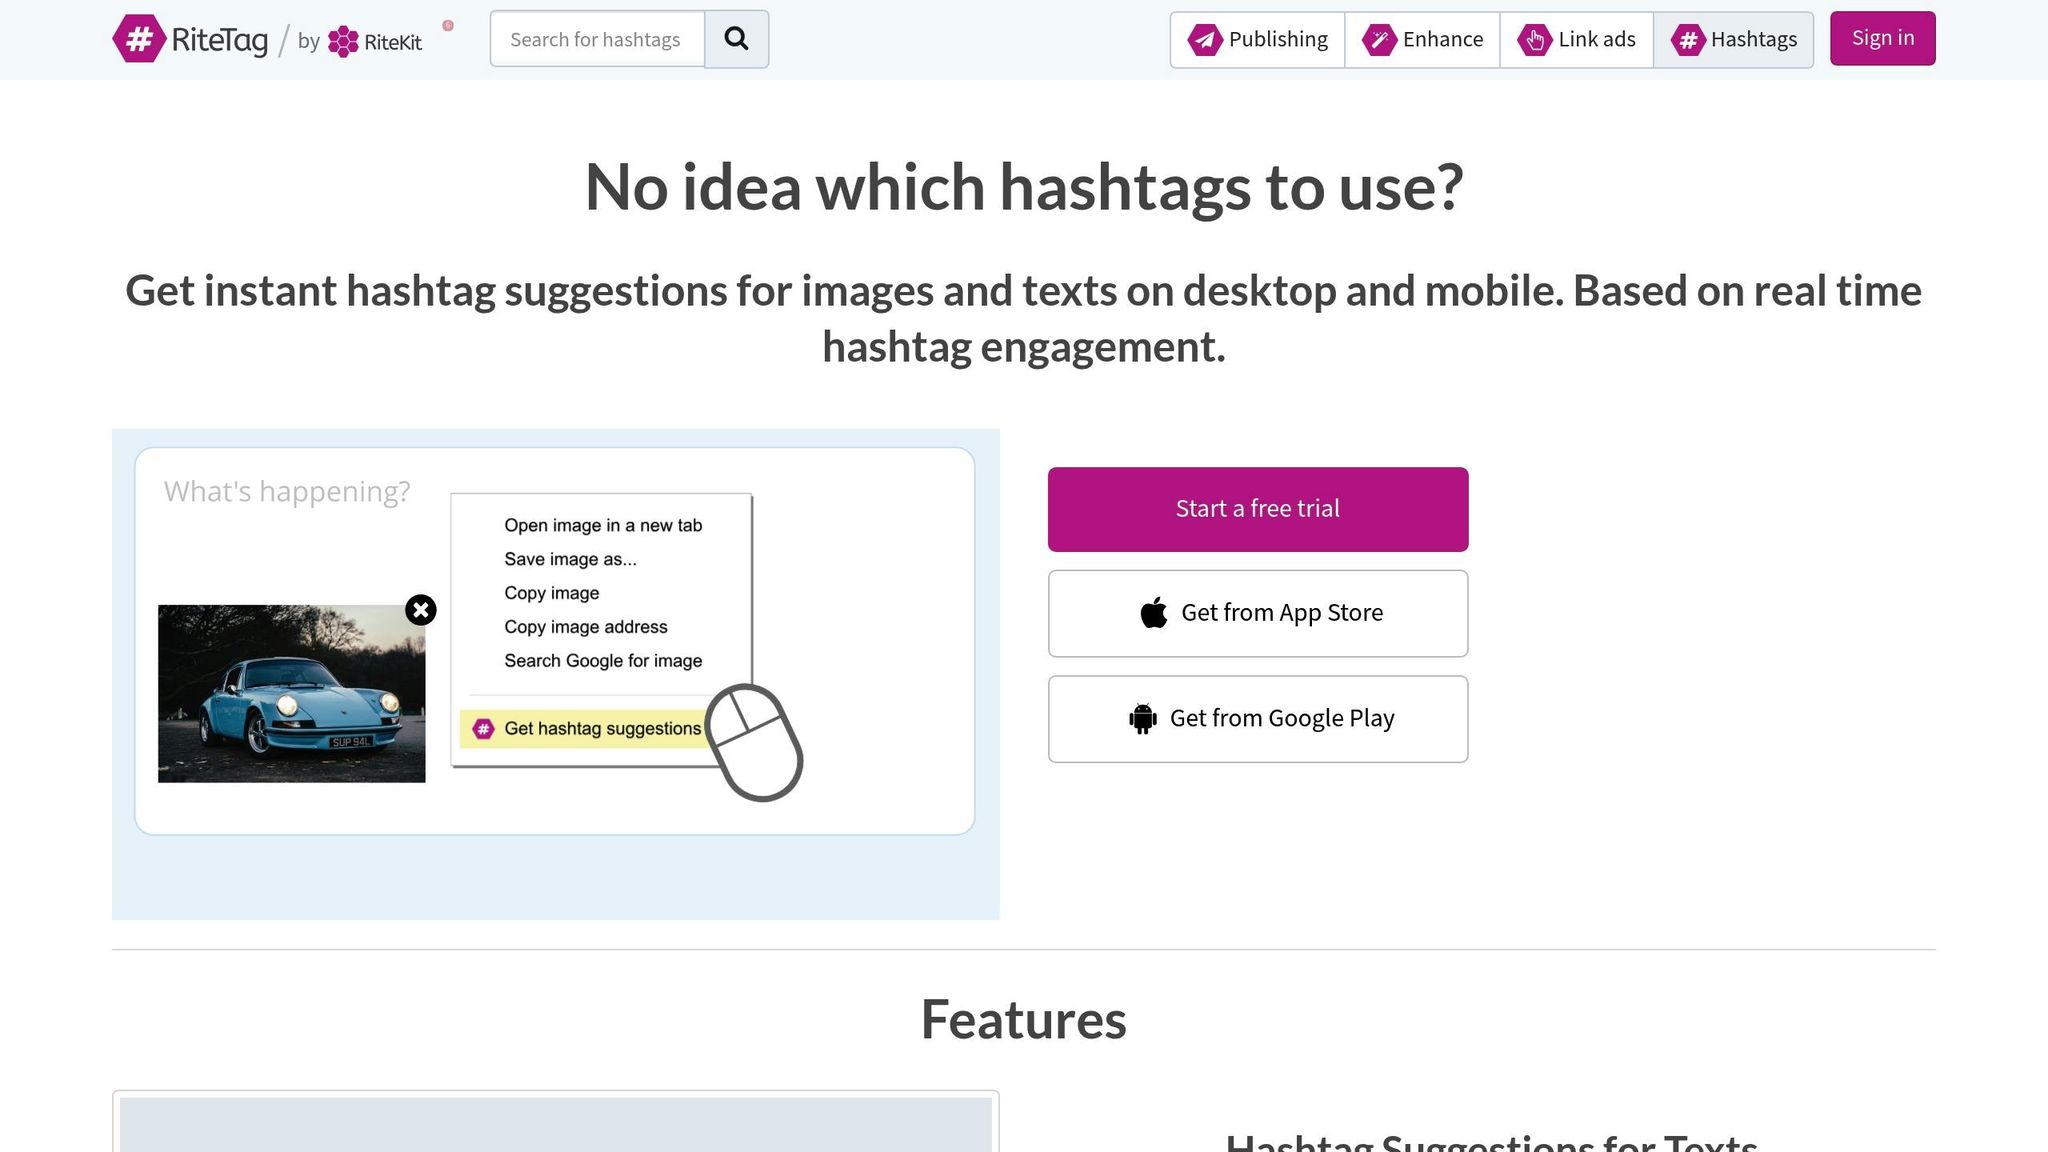The height and width of the screenshot is (1152, 2048).
Task: Click the small red notification dot
Action: coord(448,26)
